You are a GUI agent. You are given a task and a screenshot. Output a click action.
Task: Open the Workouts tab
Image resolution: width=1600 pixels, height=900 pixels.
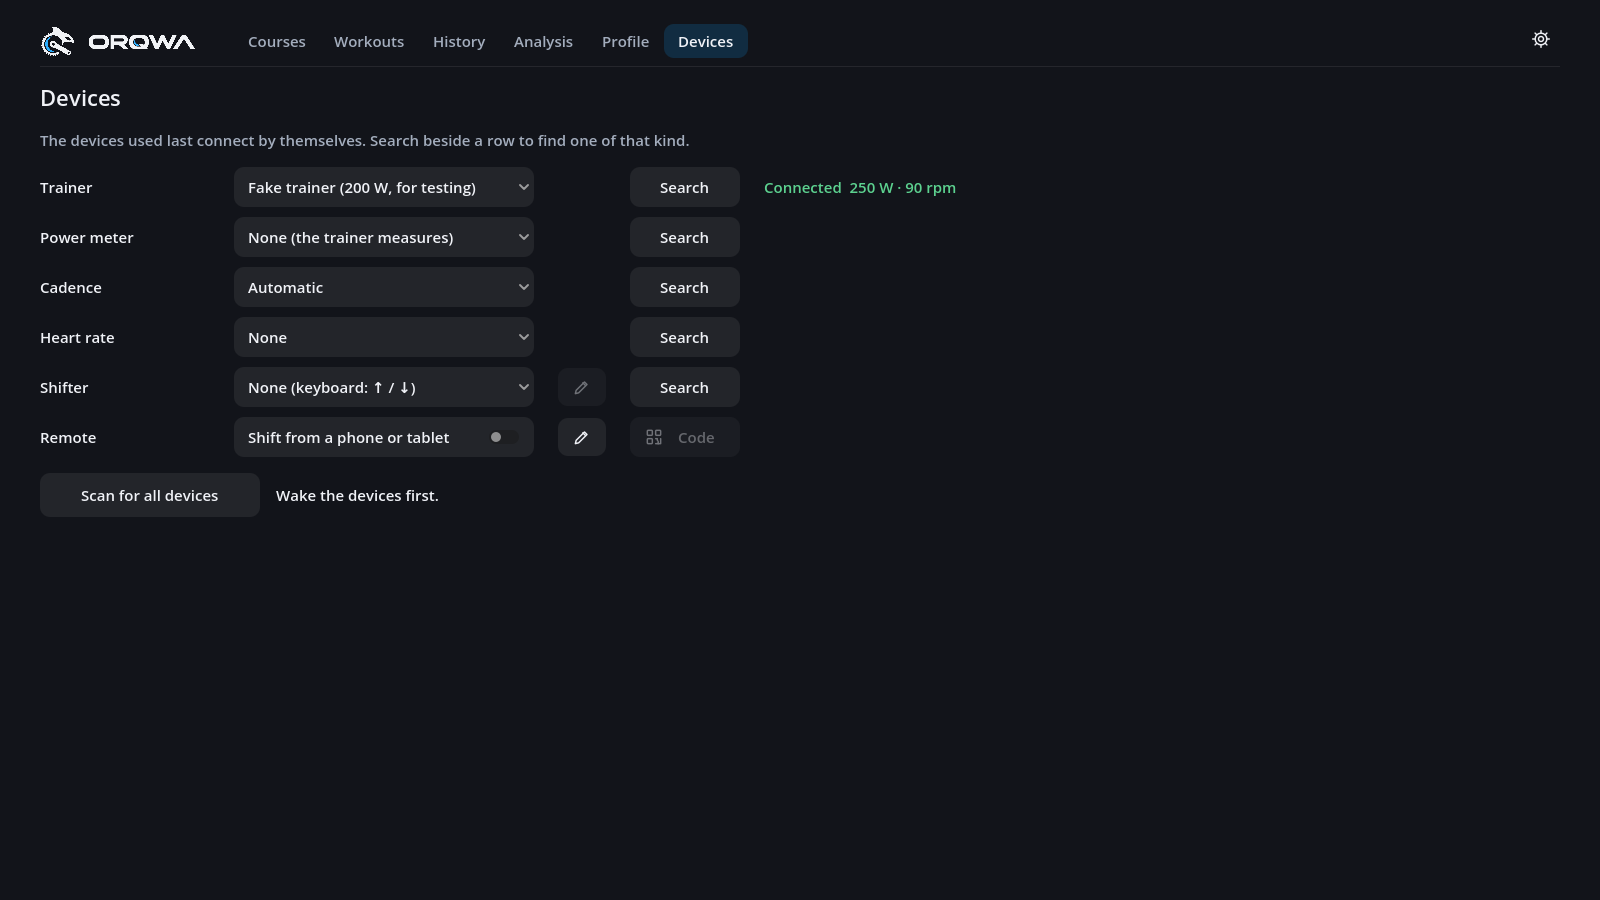coord(369,41)
